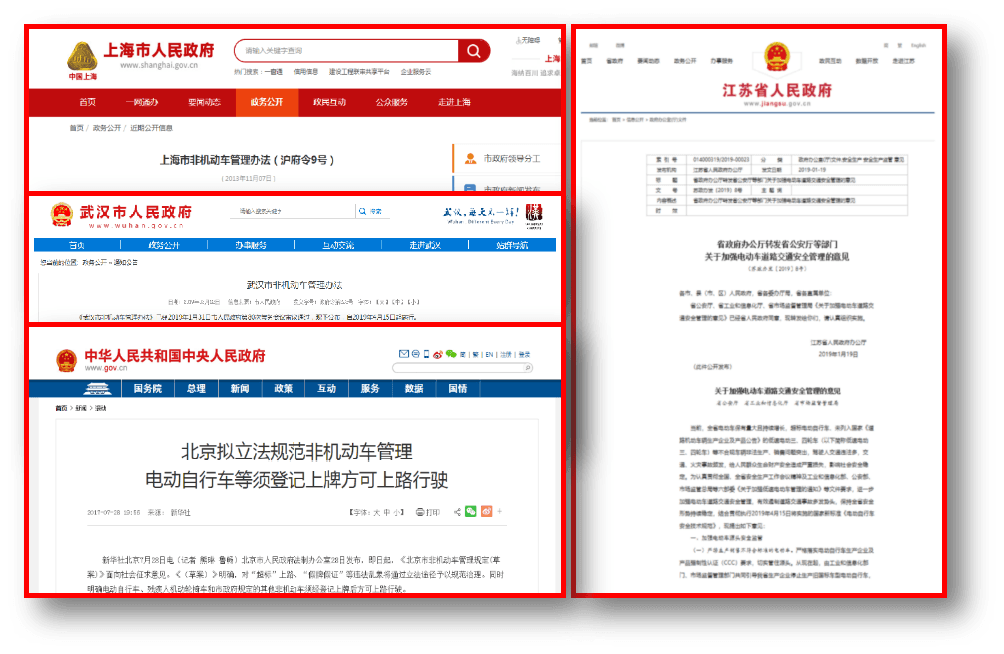Screen dimensions: 1004x654
Task: Click the Jiangsu national emblem logo
Action: point(775,56)
